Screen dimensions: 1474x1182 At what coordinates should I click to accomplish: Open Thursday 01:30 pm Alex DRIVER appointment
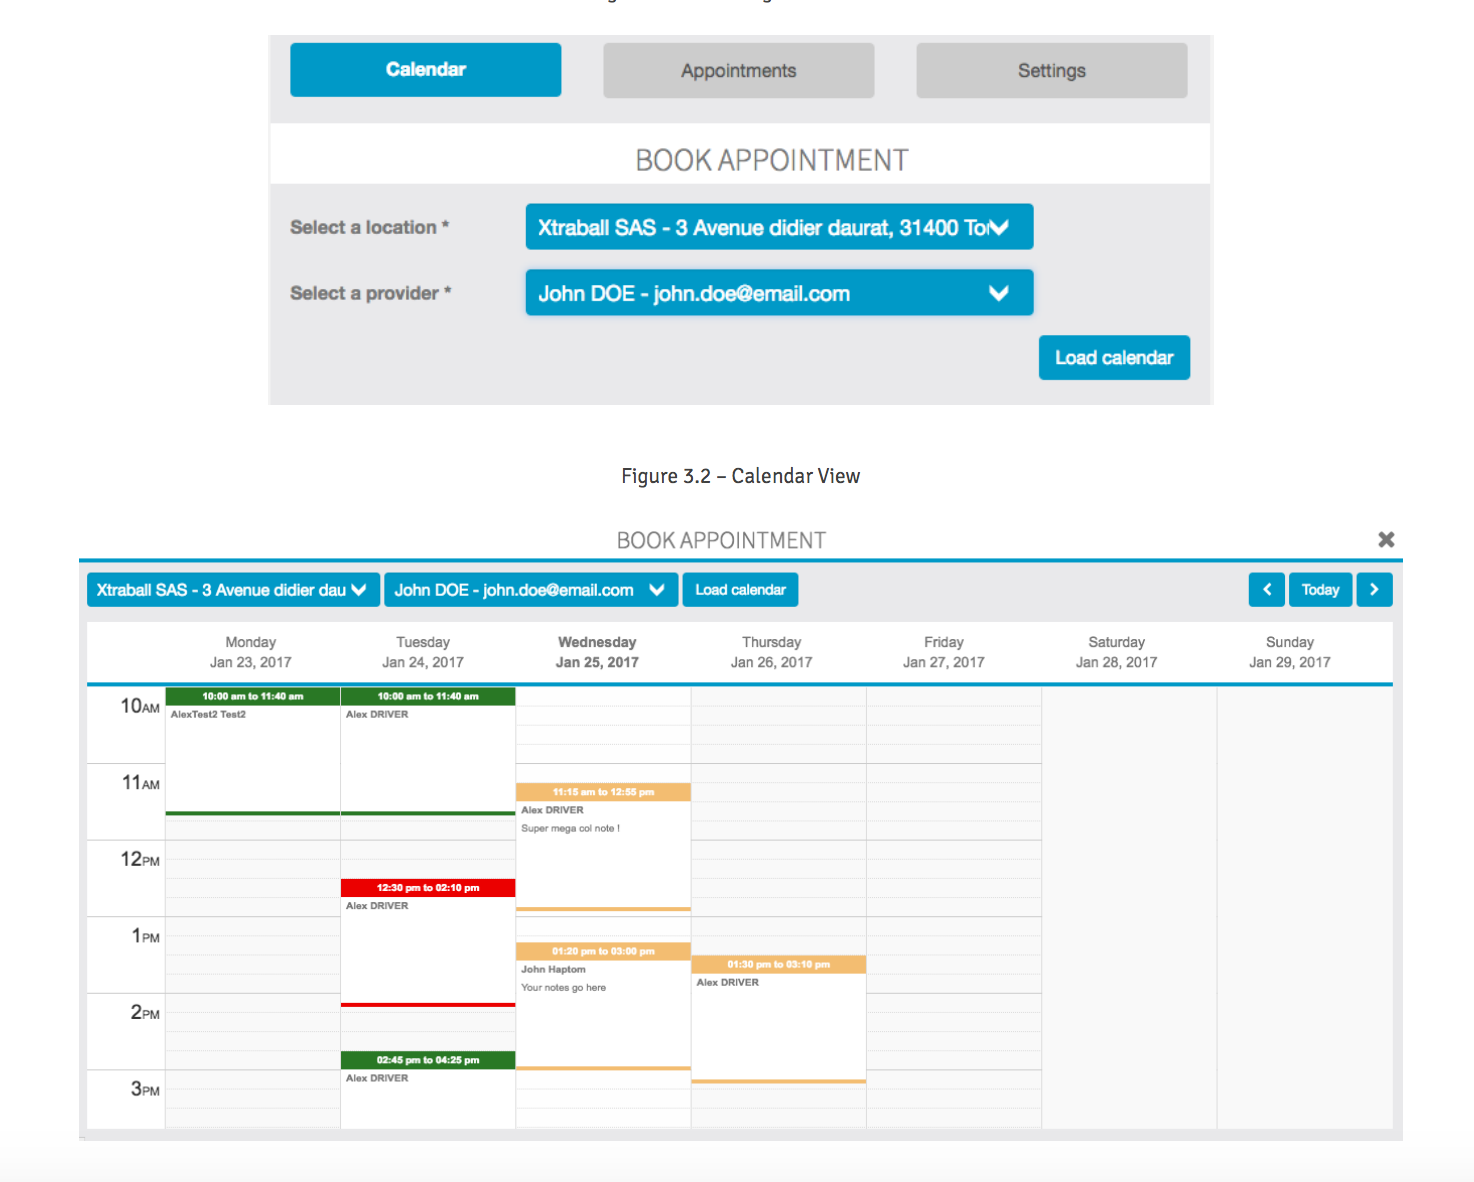(x=778, y=1020)
